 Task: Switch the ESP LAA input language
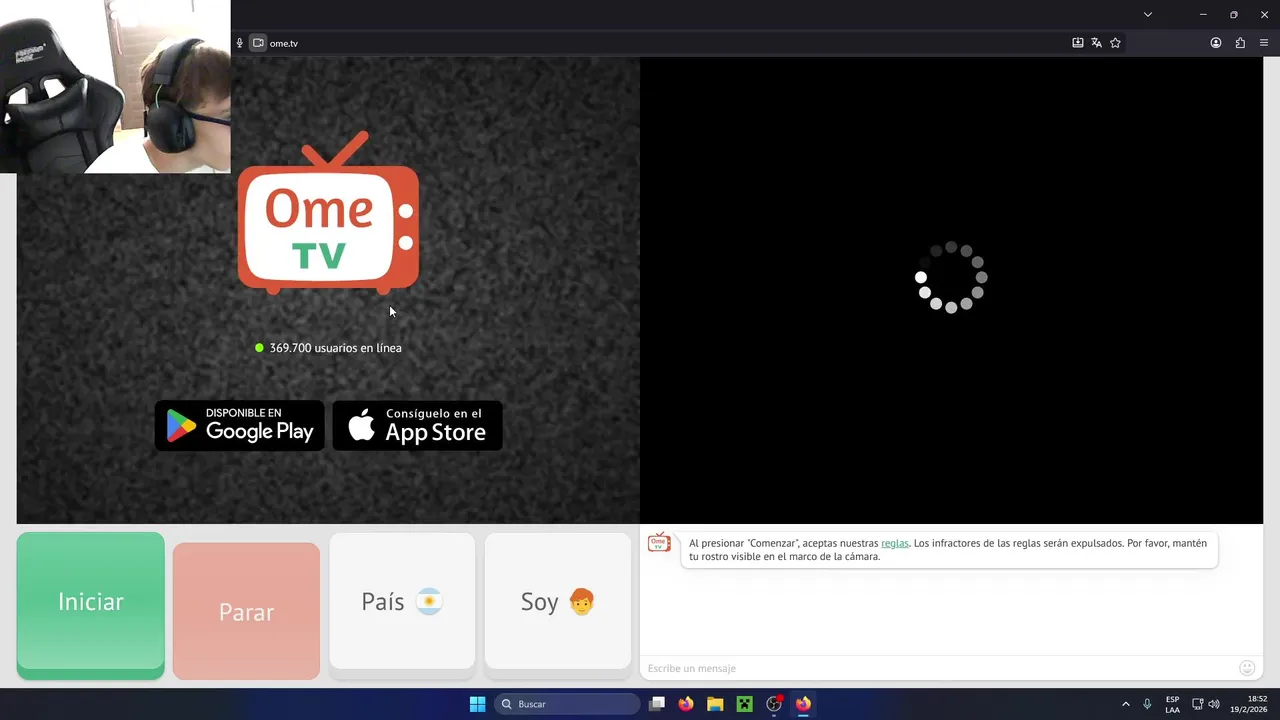[x=1172, y=704]
